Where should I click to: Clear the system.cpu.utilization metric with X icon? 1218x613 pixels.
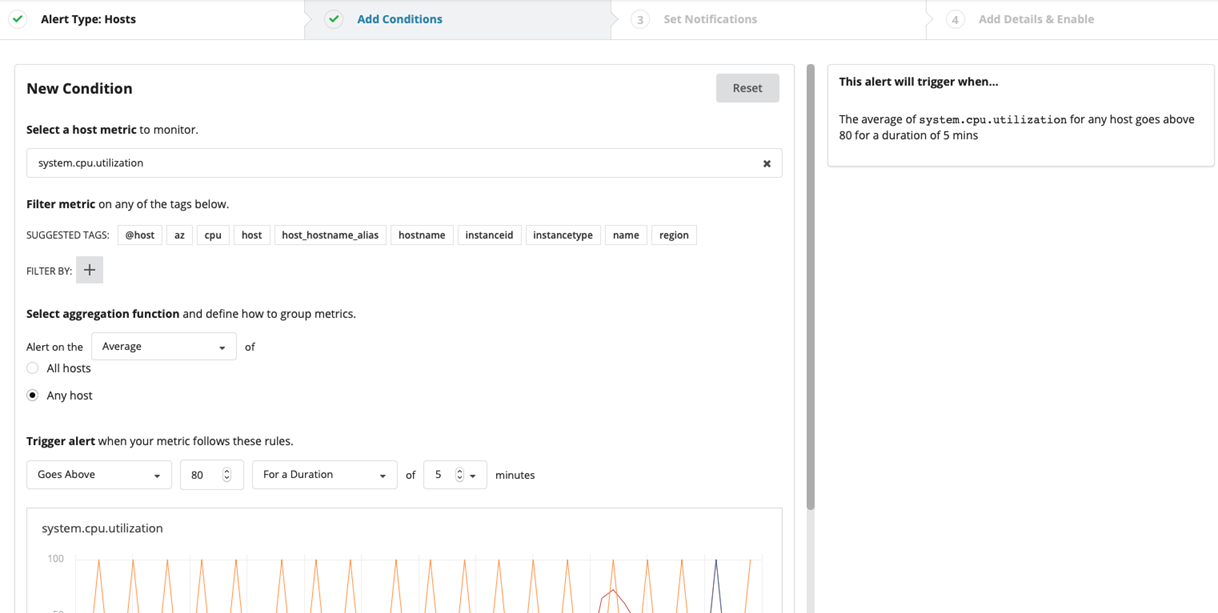(767, 164)
